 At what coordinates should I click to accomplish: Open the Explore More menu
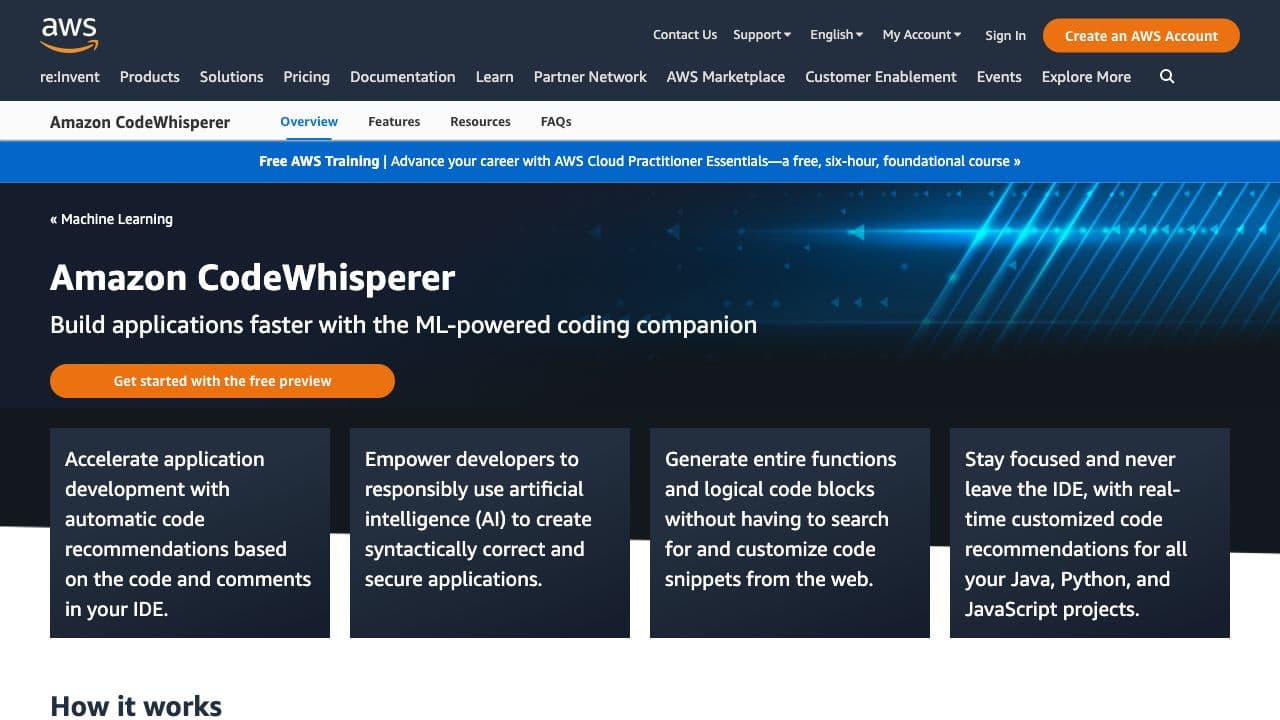click(x=1086, y=76)
